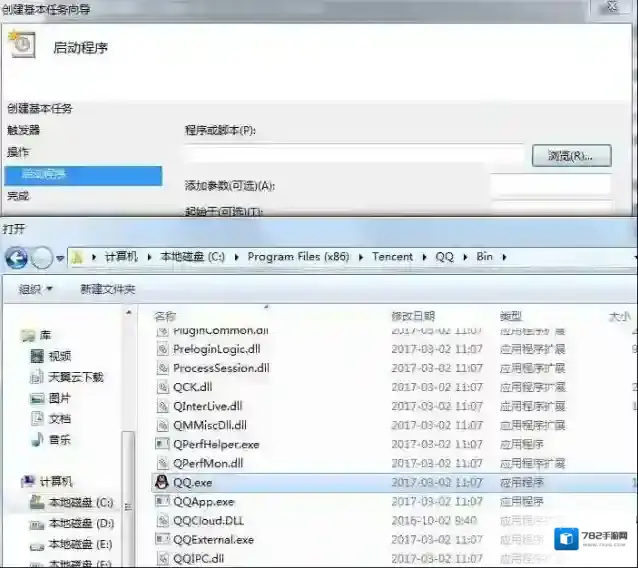This screenshot has width=638, height=568.
Task: Click the 添加参数 optional input field
Action: point(550,185)
